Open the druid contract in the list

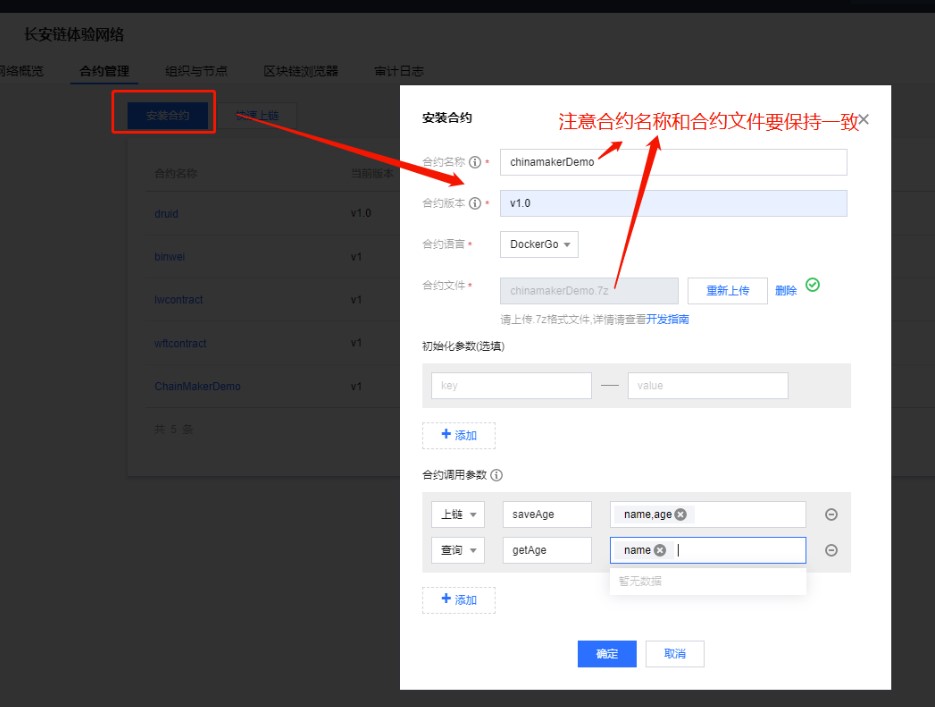[x=166, y=213]
